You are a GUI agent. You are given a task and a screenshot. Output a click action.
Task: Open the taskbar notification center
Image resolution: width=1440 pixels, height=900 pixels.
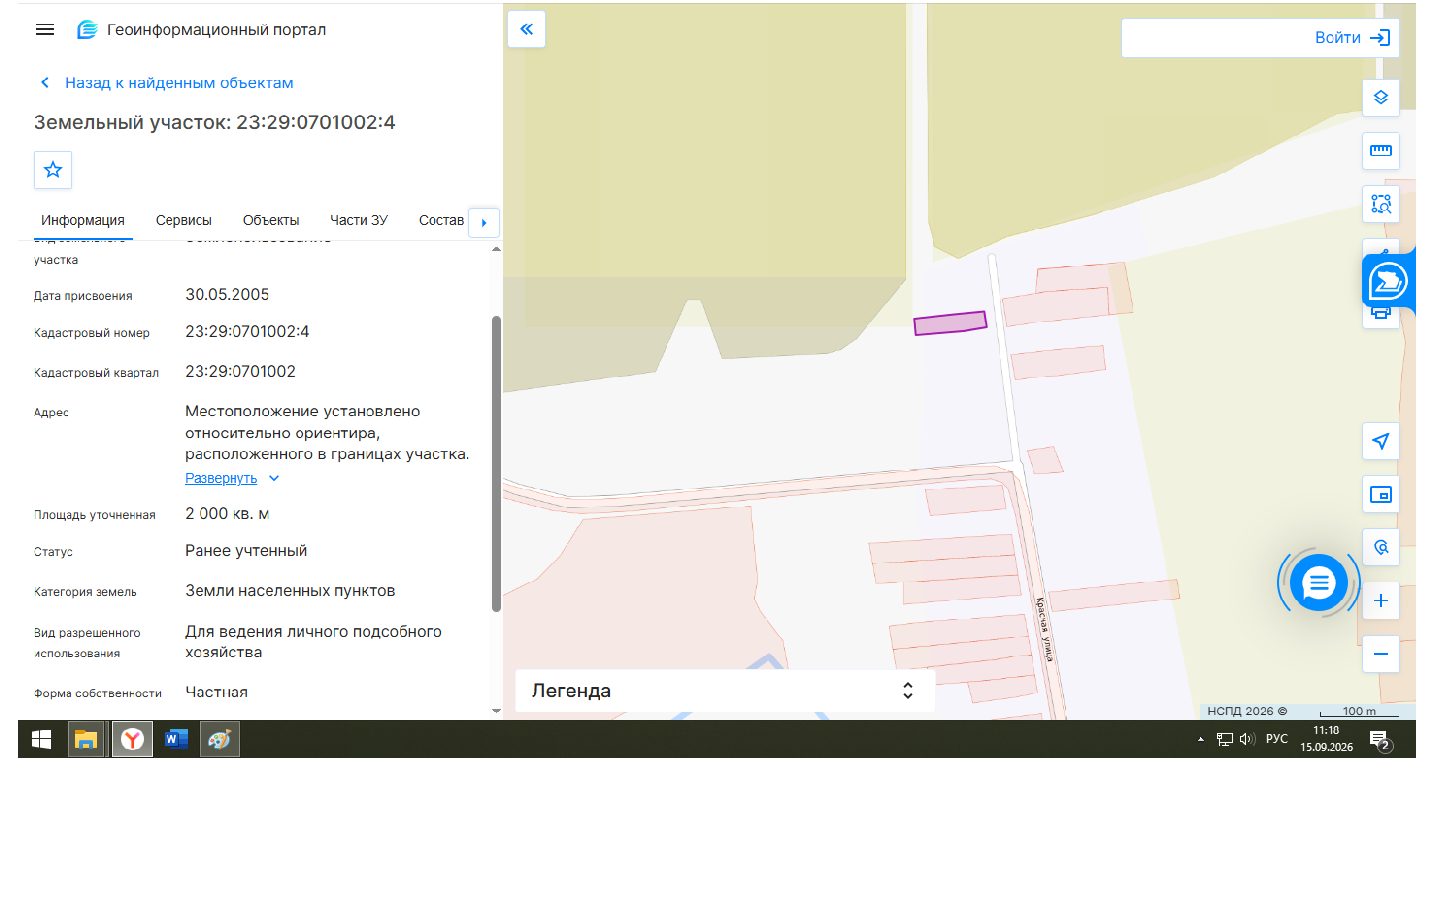click(1381, 740)
